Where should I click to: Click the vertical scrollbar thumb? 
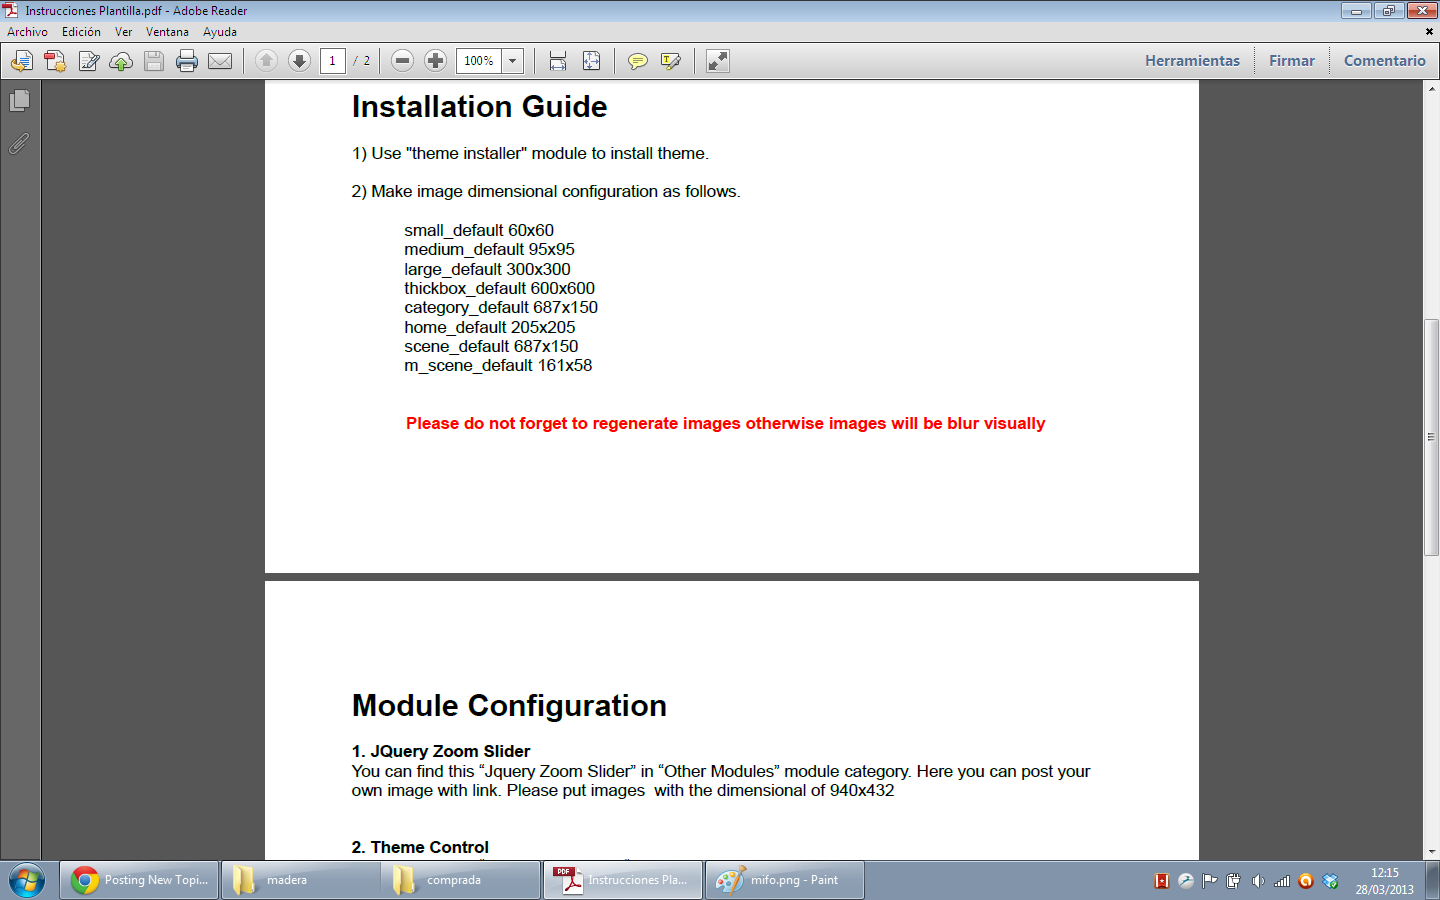pos(1431,437)
